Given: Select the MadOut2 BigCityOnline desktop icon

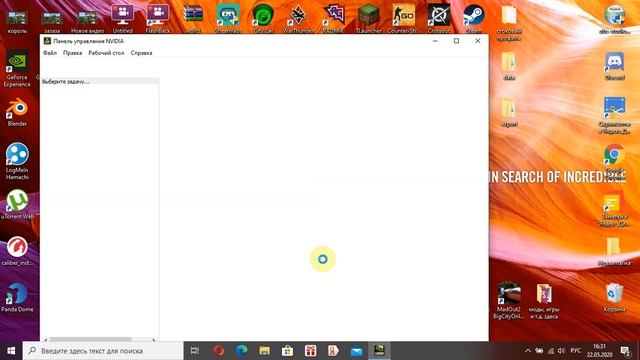Looking at the screenshot, I should point(509,301).
